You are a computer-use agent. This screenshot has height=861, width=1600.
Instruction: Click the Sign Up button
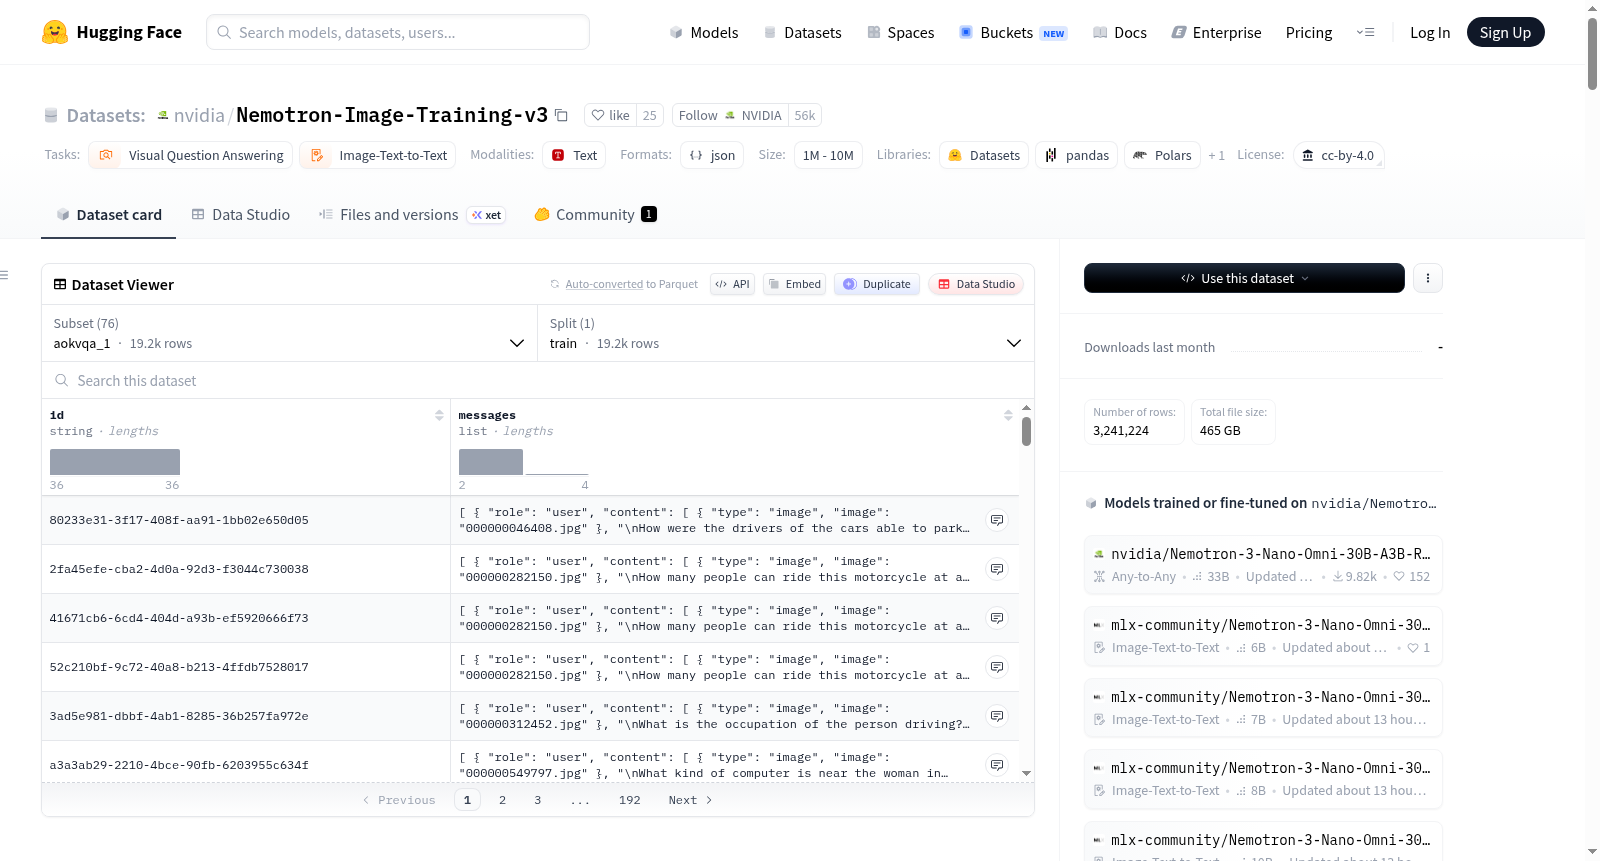1505,32
